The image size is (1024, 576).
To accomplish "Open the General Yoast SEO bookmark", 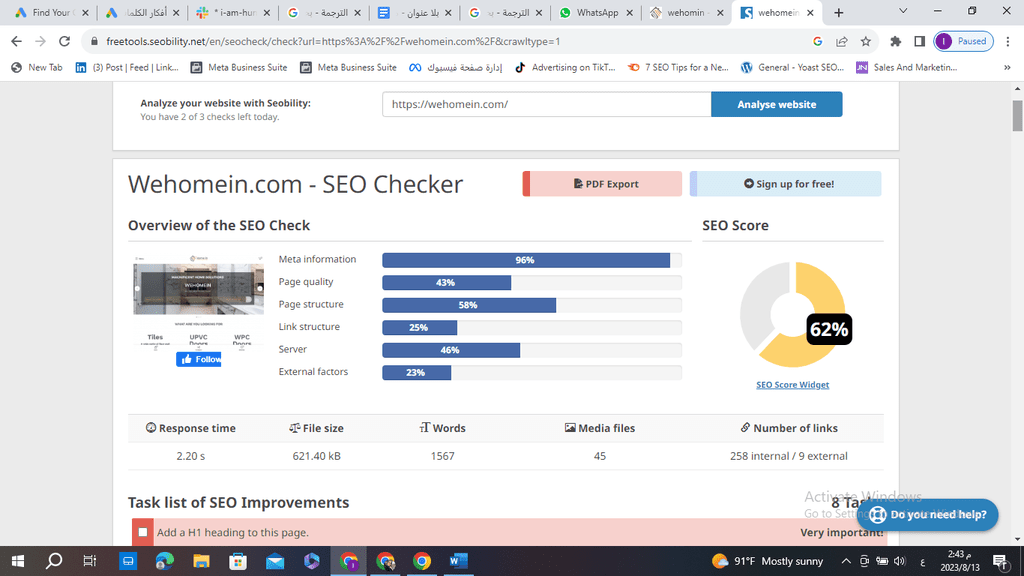I will pos(792,67).
